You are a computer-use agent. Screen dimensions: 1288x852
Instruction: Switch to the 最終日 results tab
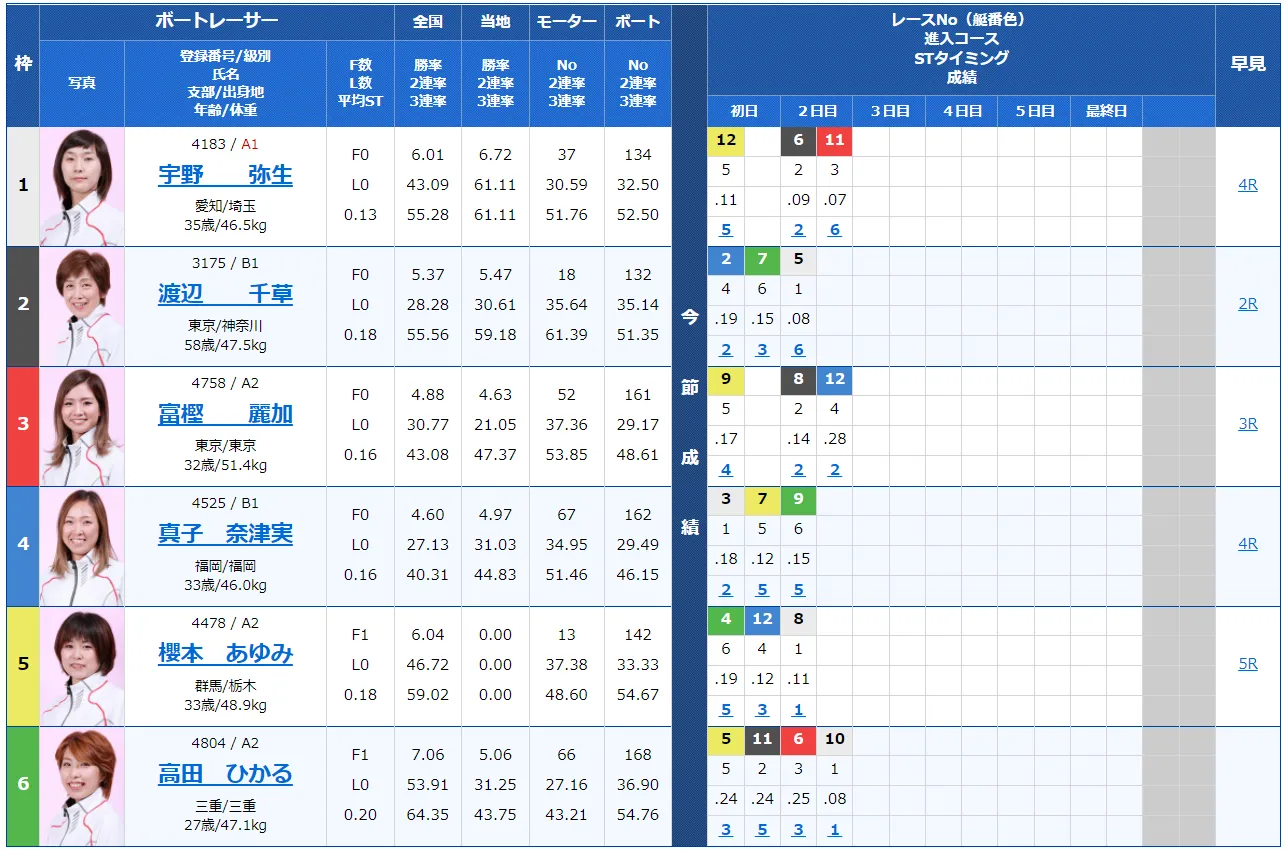tap(1105, 111)
